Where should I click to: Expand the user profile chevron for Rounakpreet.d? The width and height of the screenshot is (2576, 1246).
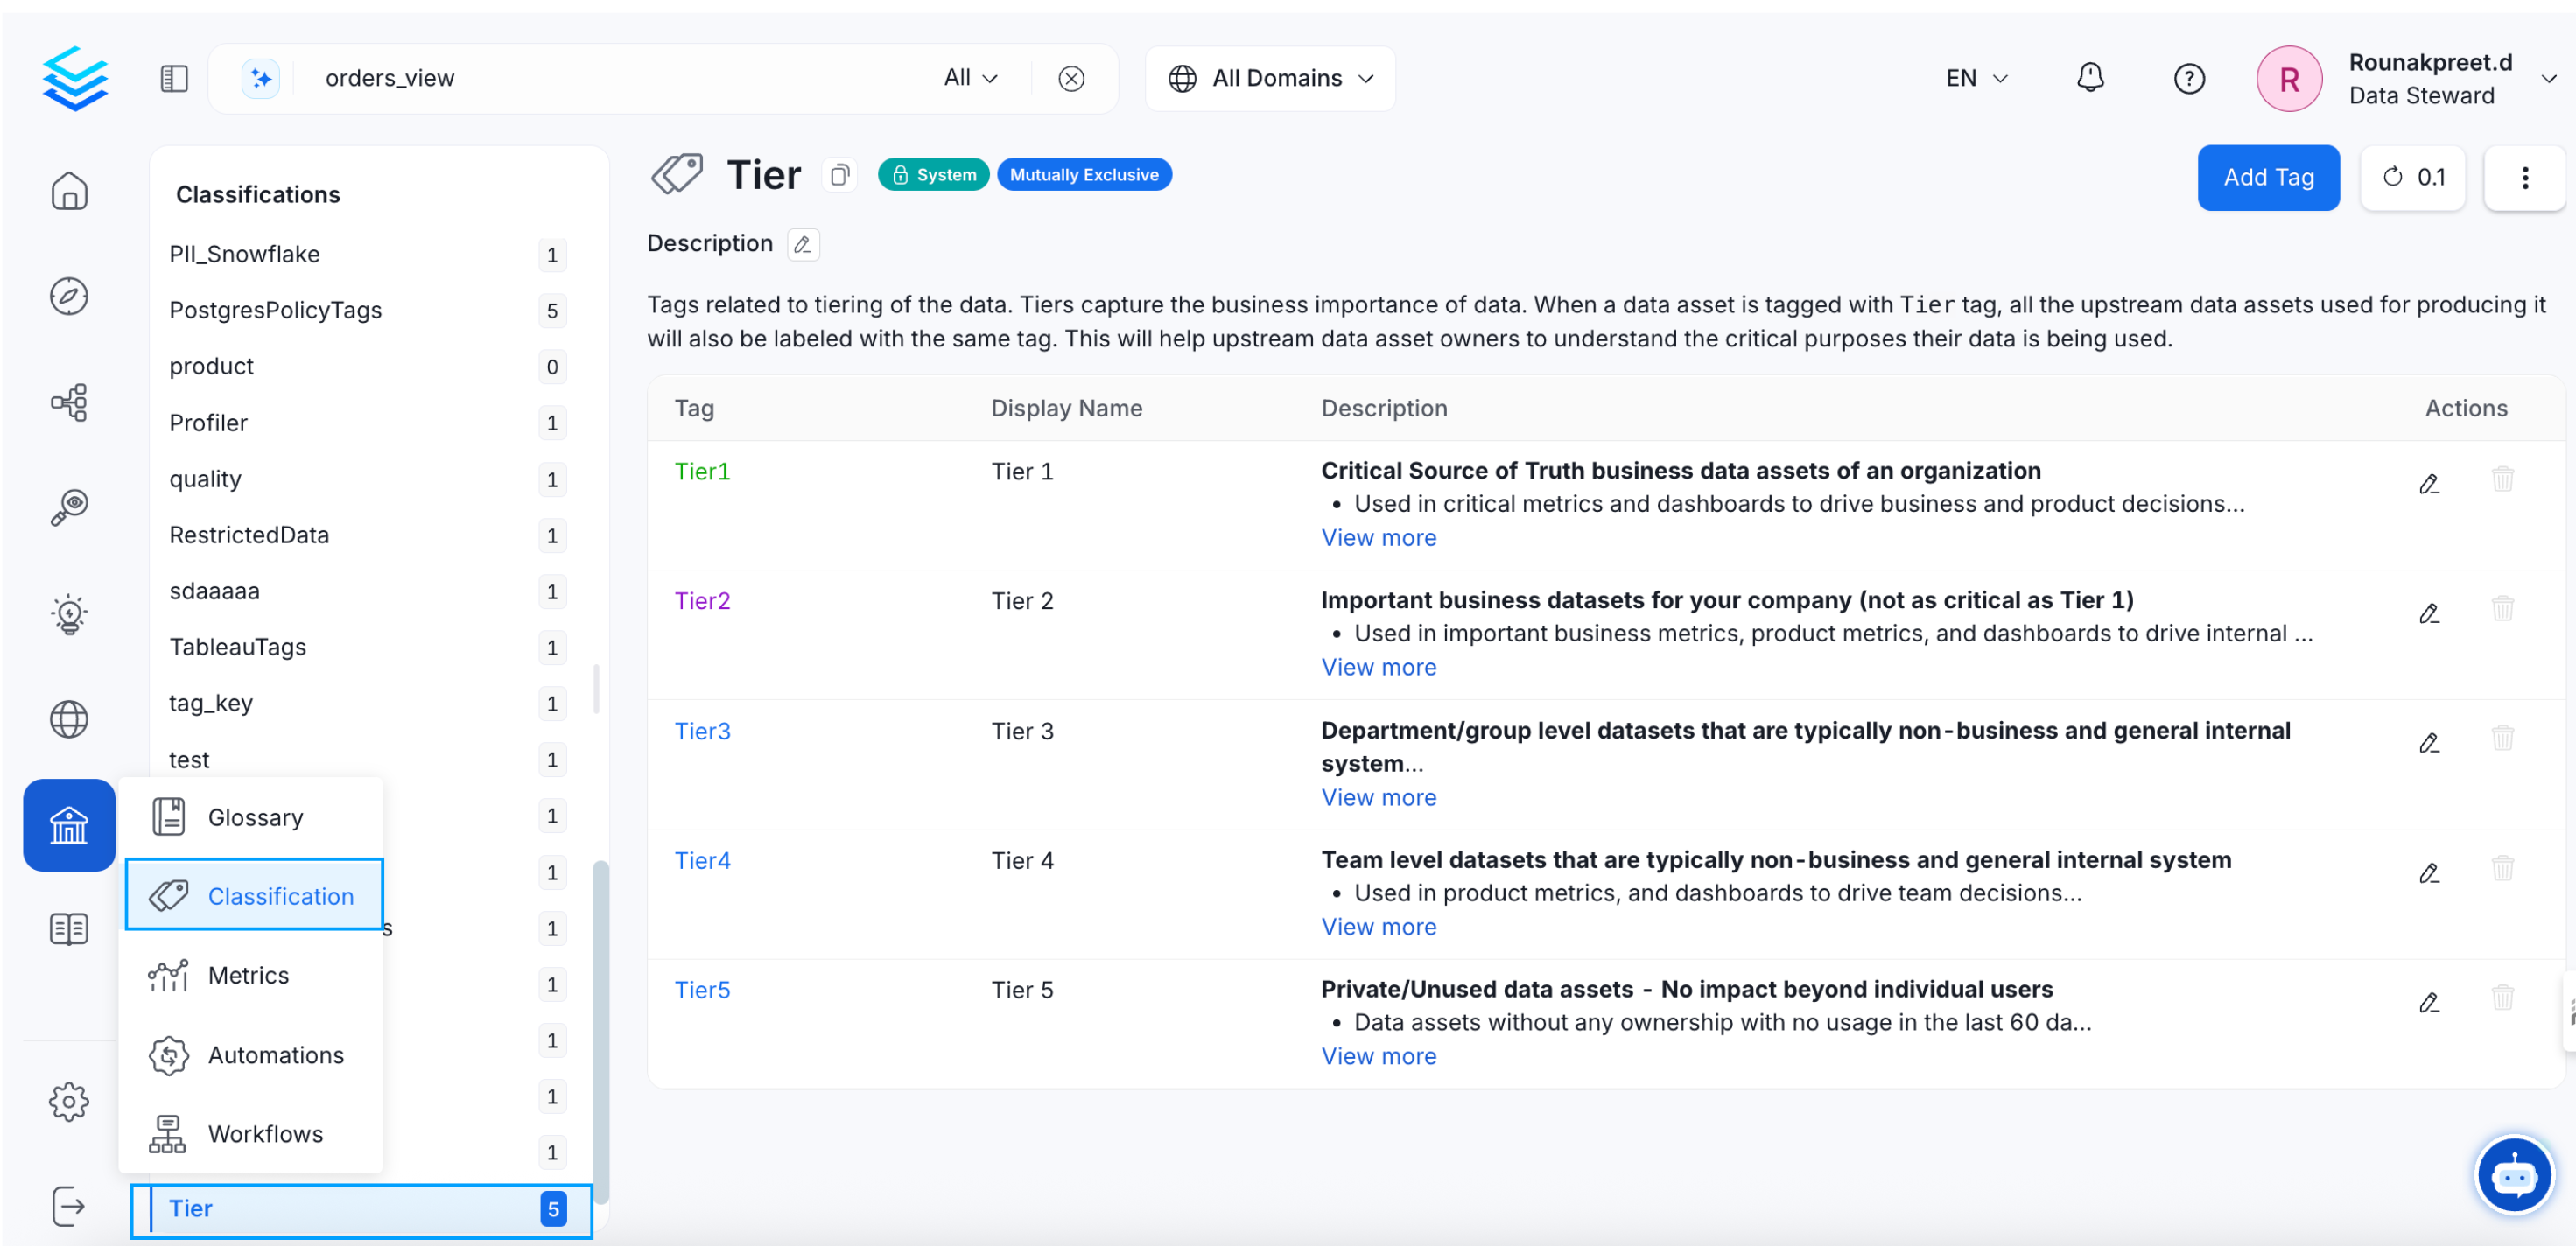2548,78
